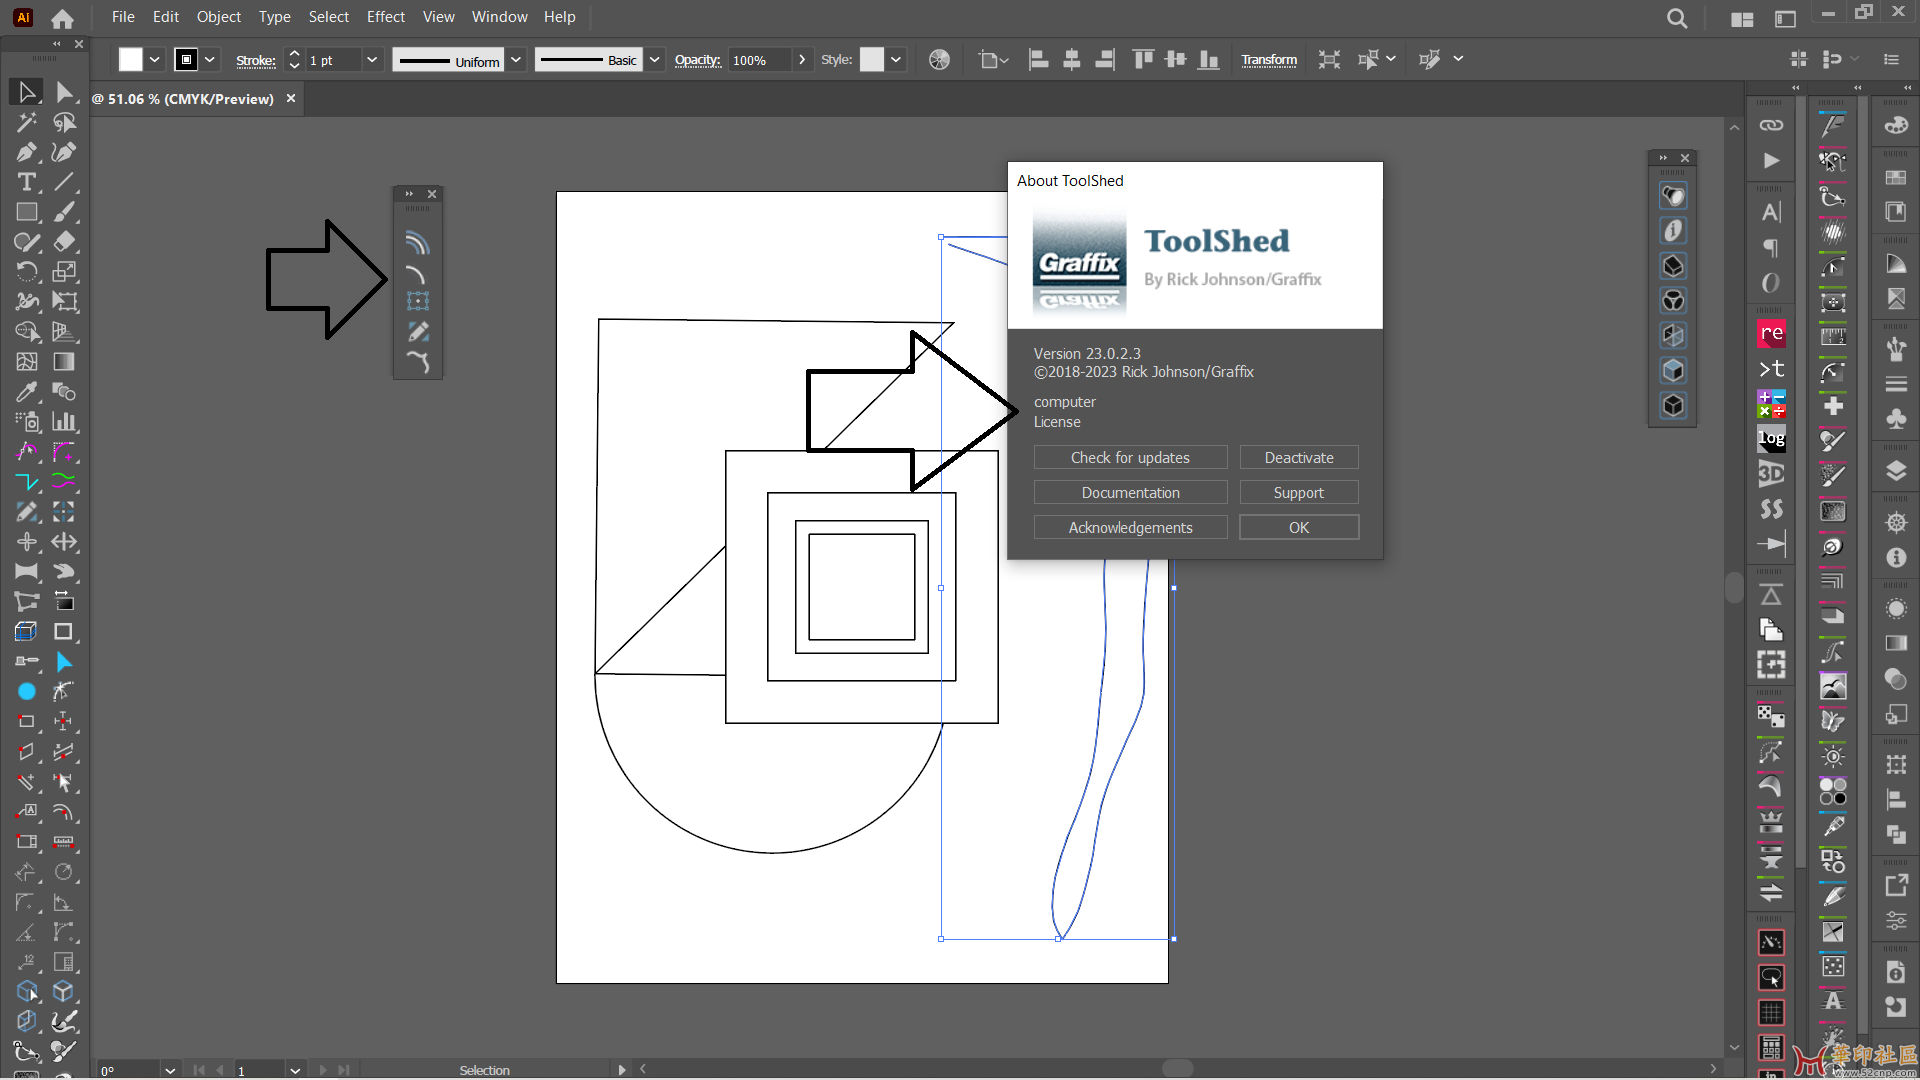Screen dimensions: 1920x1080
Task: Click the Deactivate button
Action: click(x=1299, y=457)
